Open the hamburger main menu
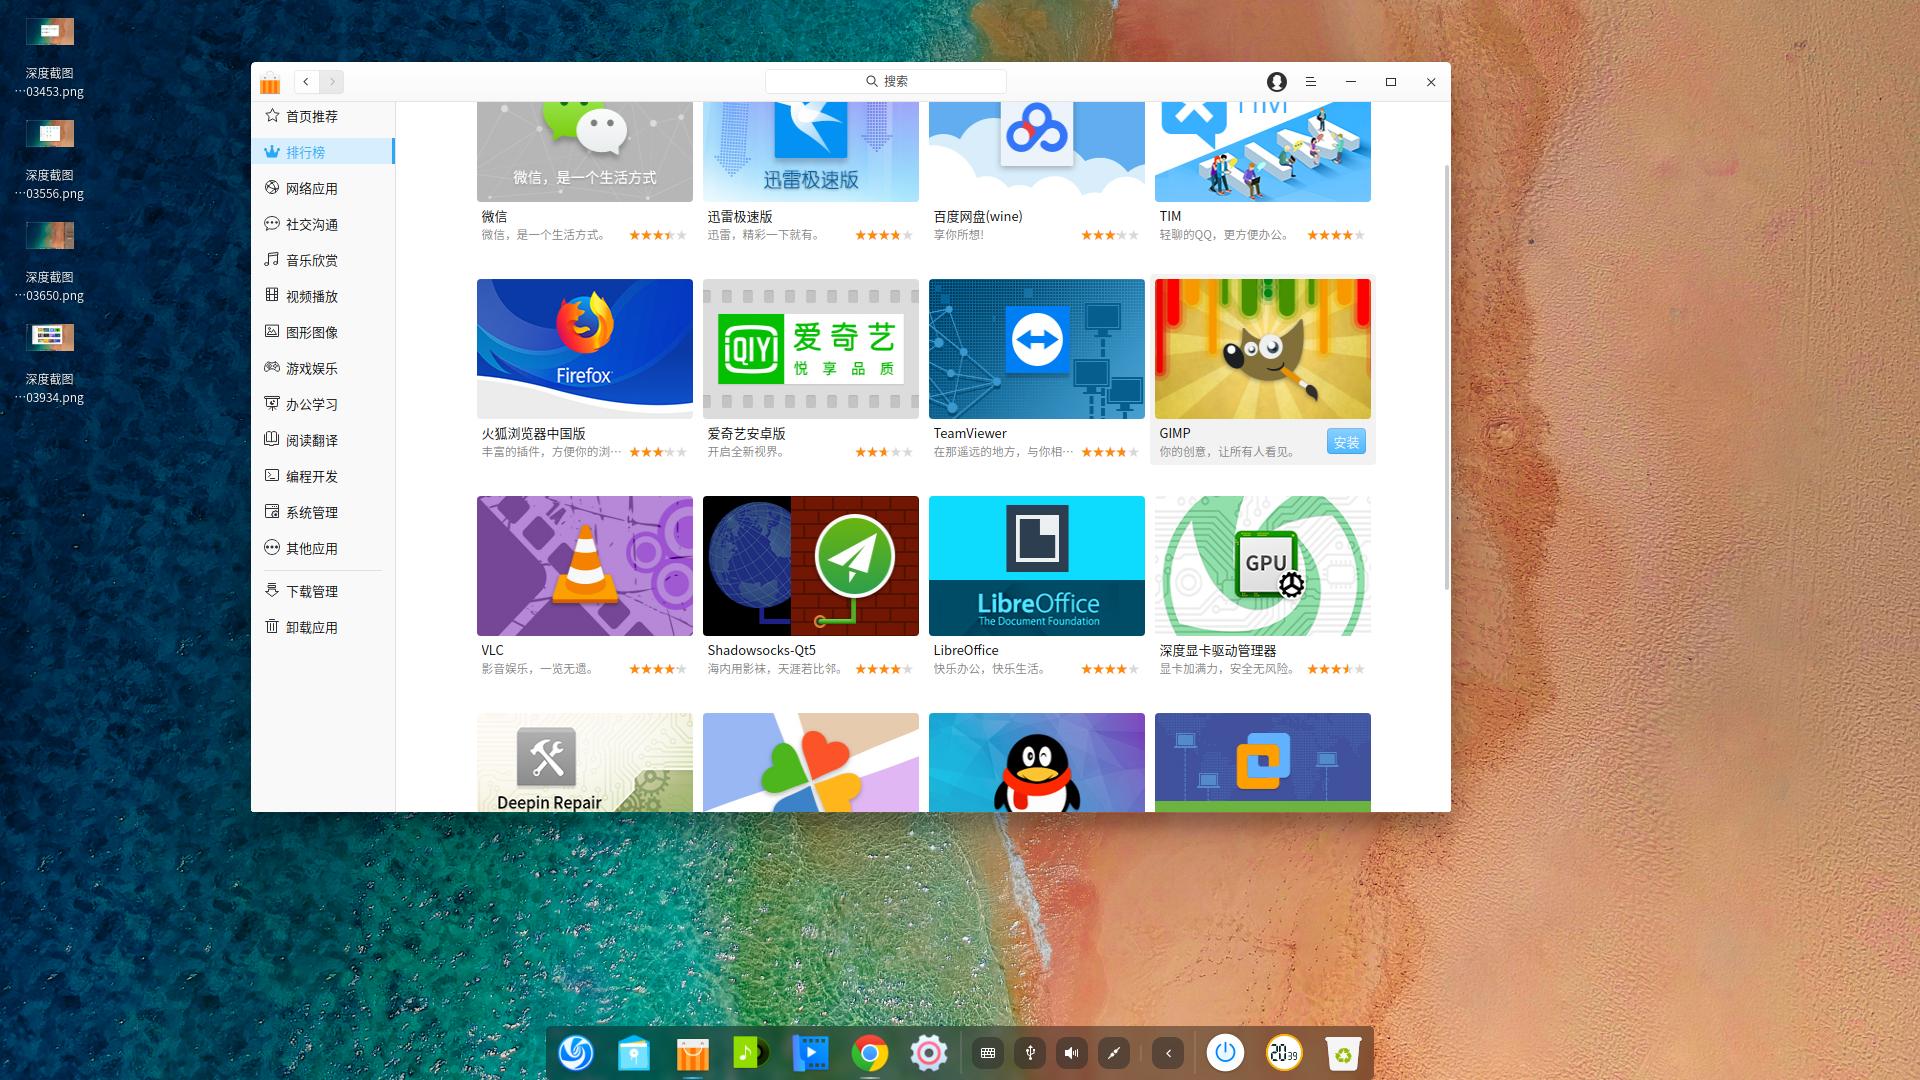Image resolution: width=1920 pixels, height=1080 pixels. coord(1310,82)
